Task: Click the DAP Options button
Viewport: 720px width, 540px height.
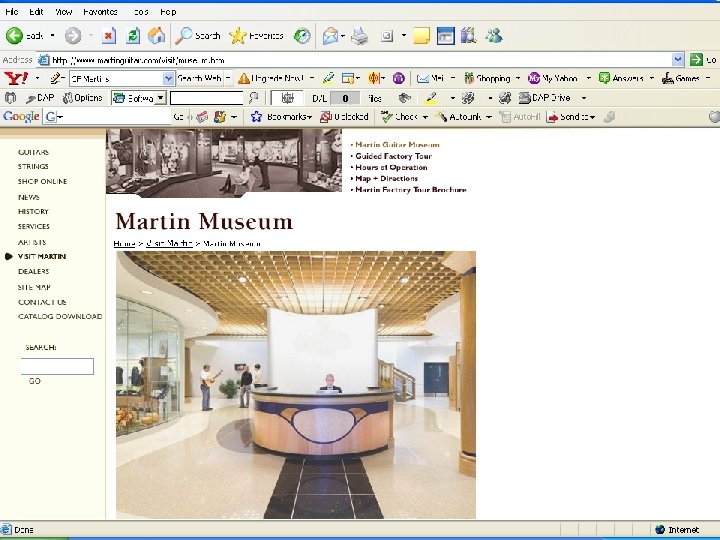Action: click(x=82, y=98)
